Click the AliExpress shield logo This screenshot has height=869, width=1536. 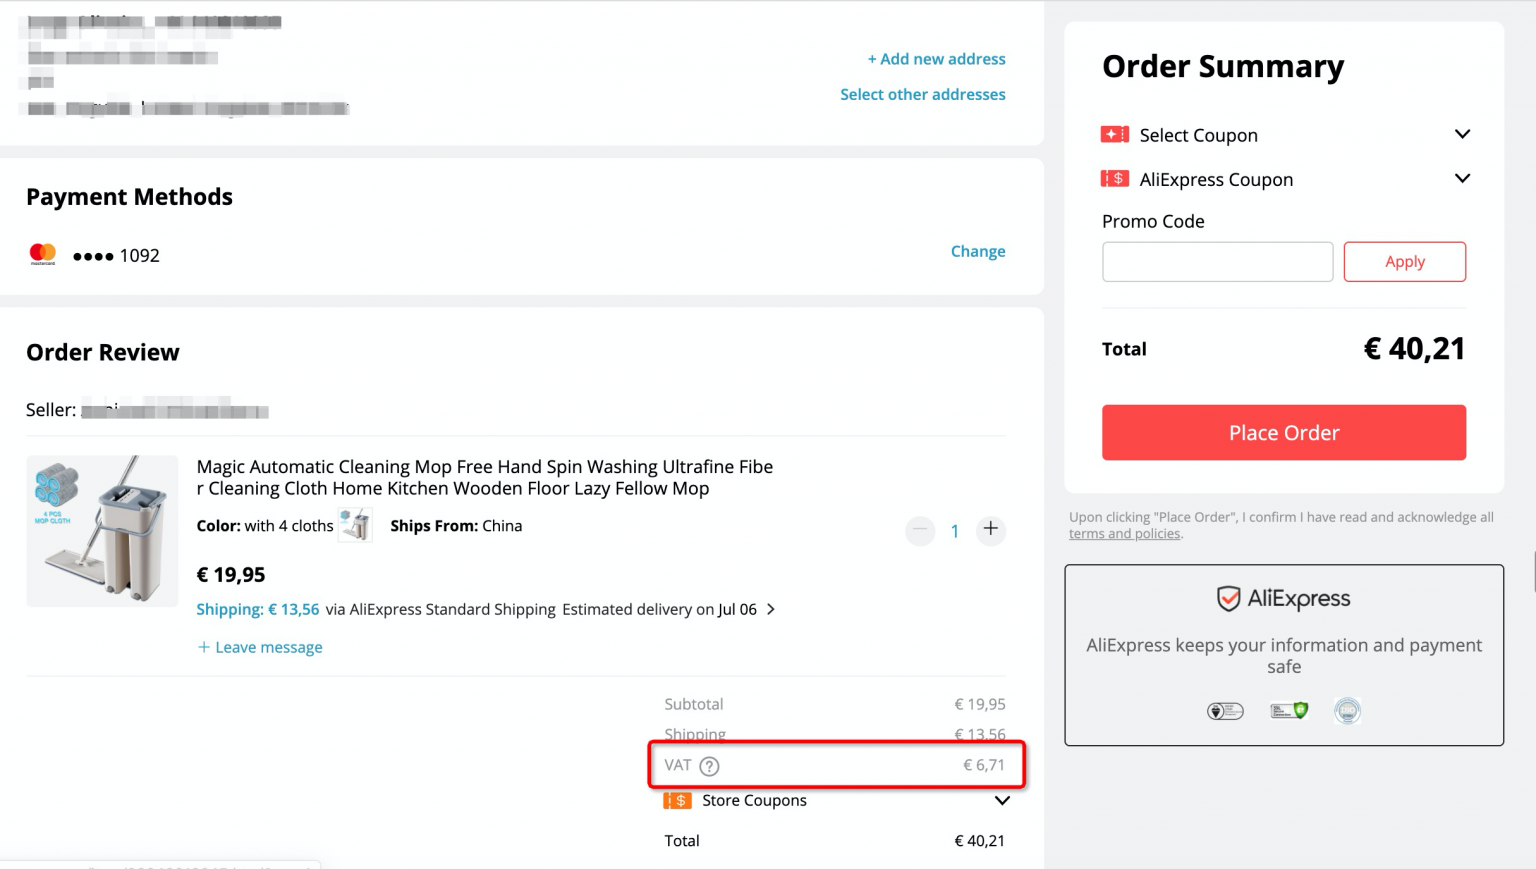point(1228,598)
